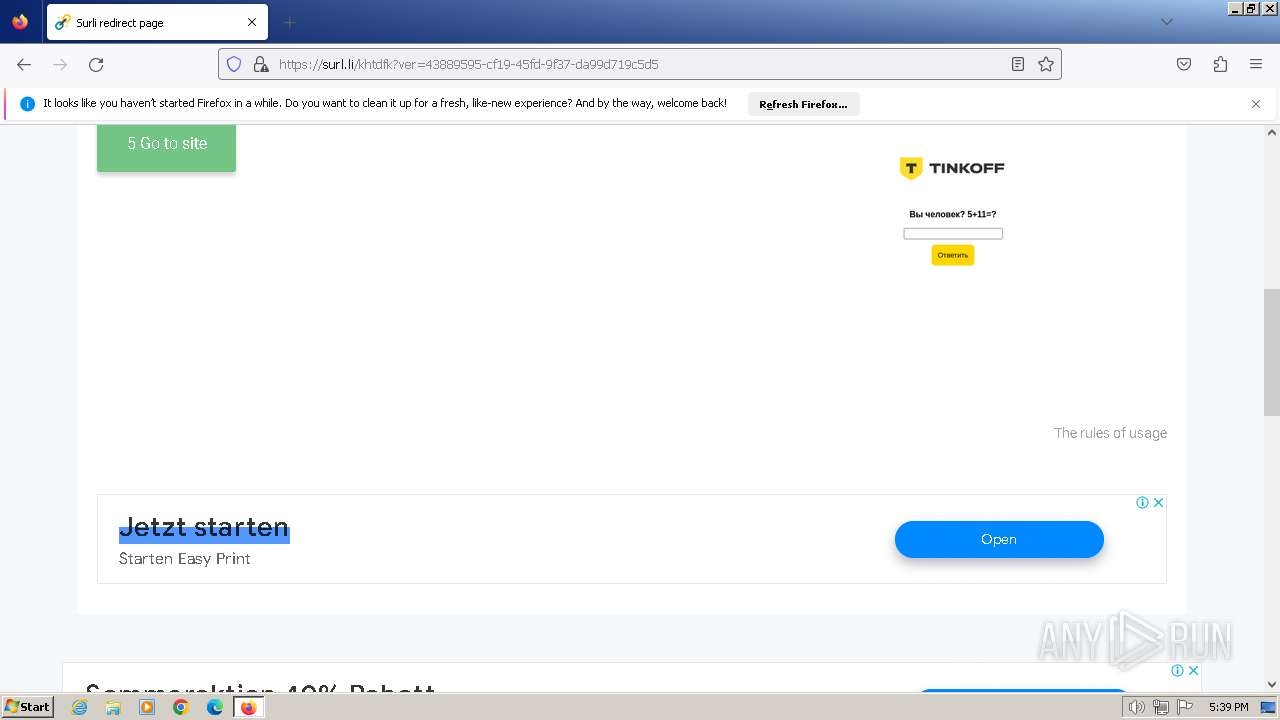Open File Explorer from taskbar
1280x720 pixels.
pyautogui.click(x=113, y=707)
